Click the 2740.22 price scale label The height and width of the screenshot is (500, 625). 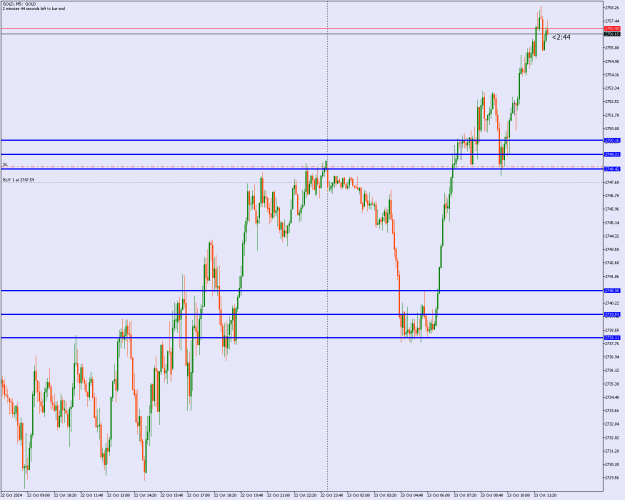pyautogui.click(x=612, y=303)
